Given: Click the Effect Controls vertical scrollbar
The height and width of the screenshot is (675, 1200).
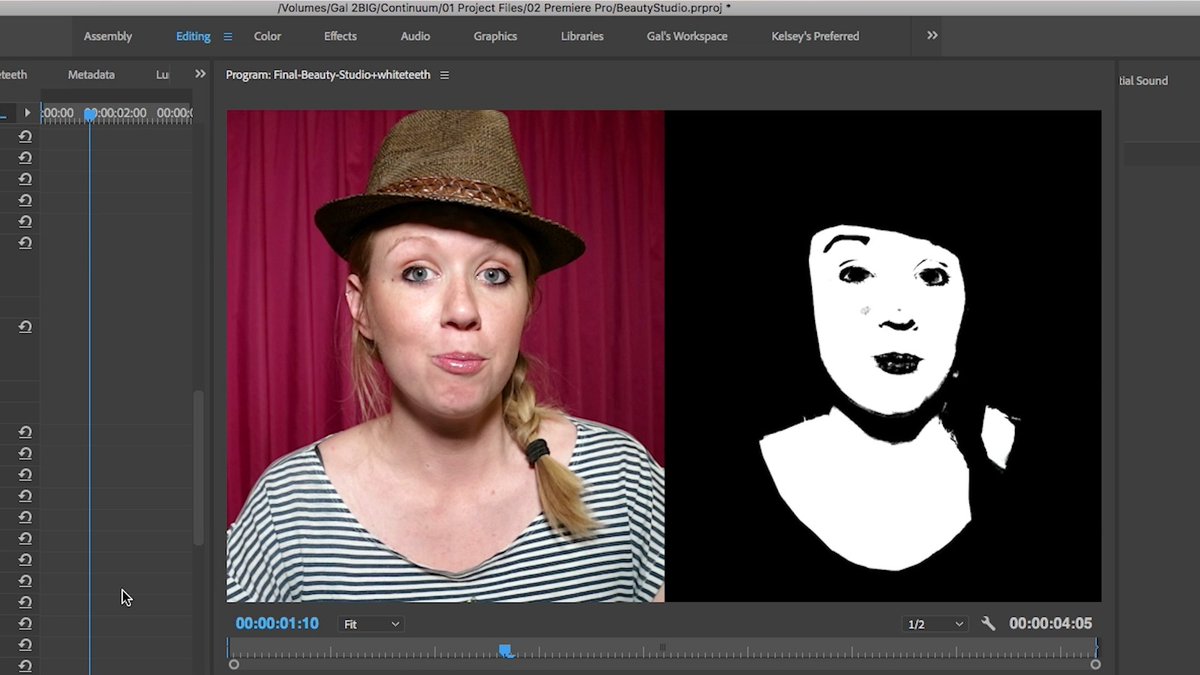Looking at the screenshot, I should [198, 467].
